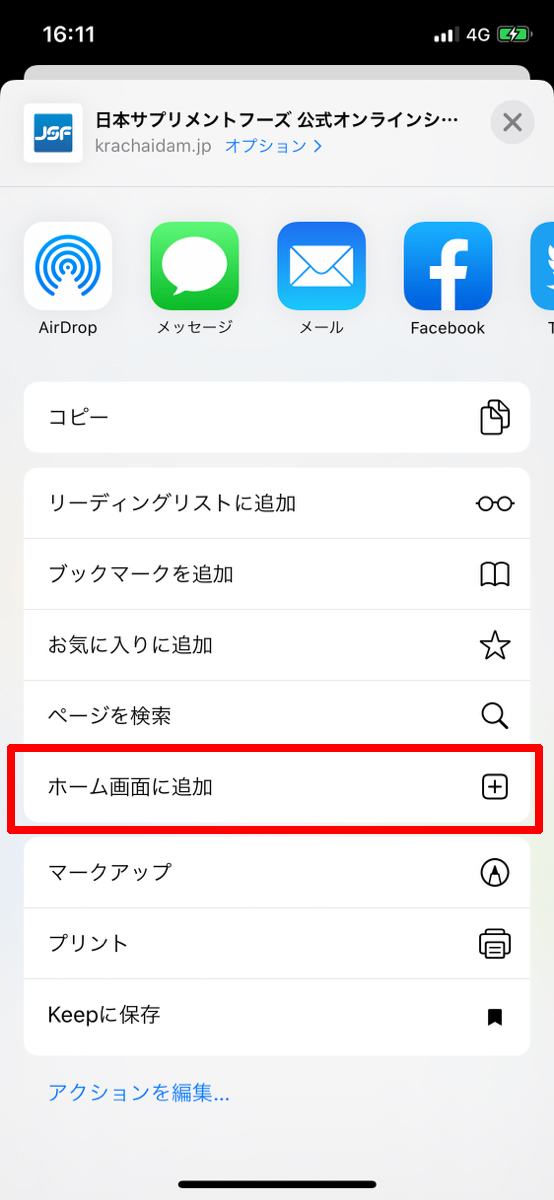The height and width of the screenshot is (1200, 554).
Task: Select リーディングリストに追加 option
Action: (x=277, y=503)
